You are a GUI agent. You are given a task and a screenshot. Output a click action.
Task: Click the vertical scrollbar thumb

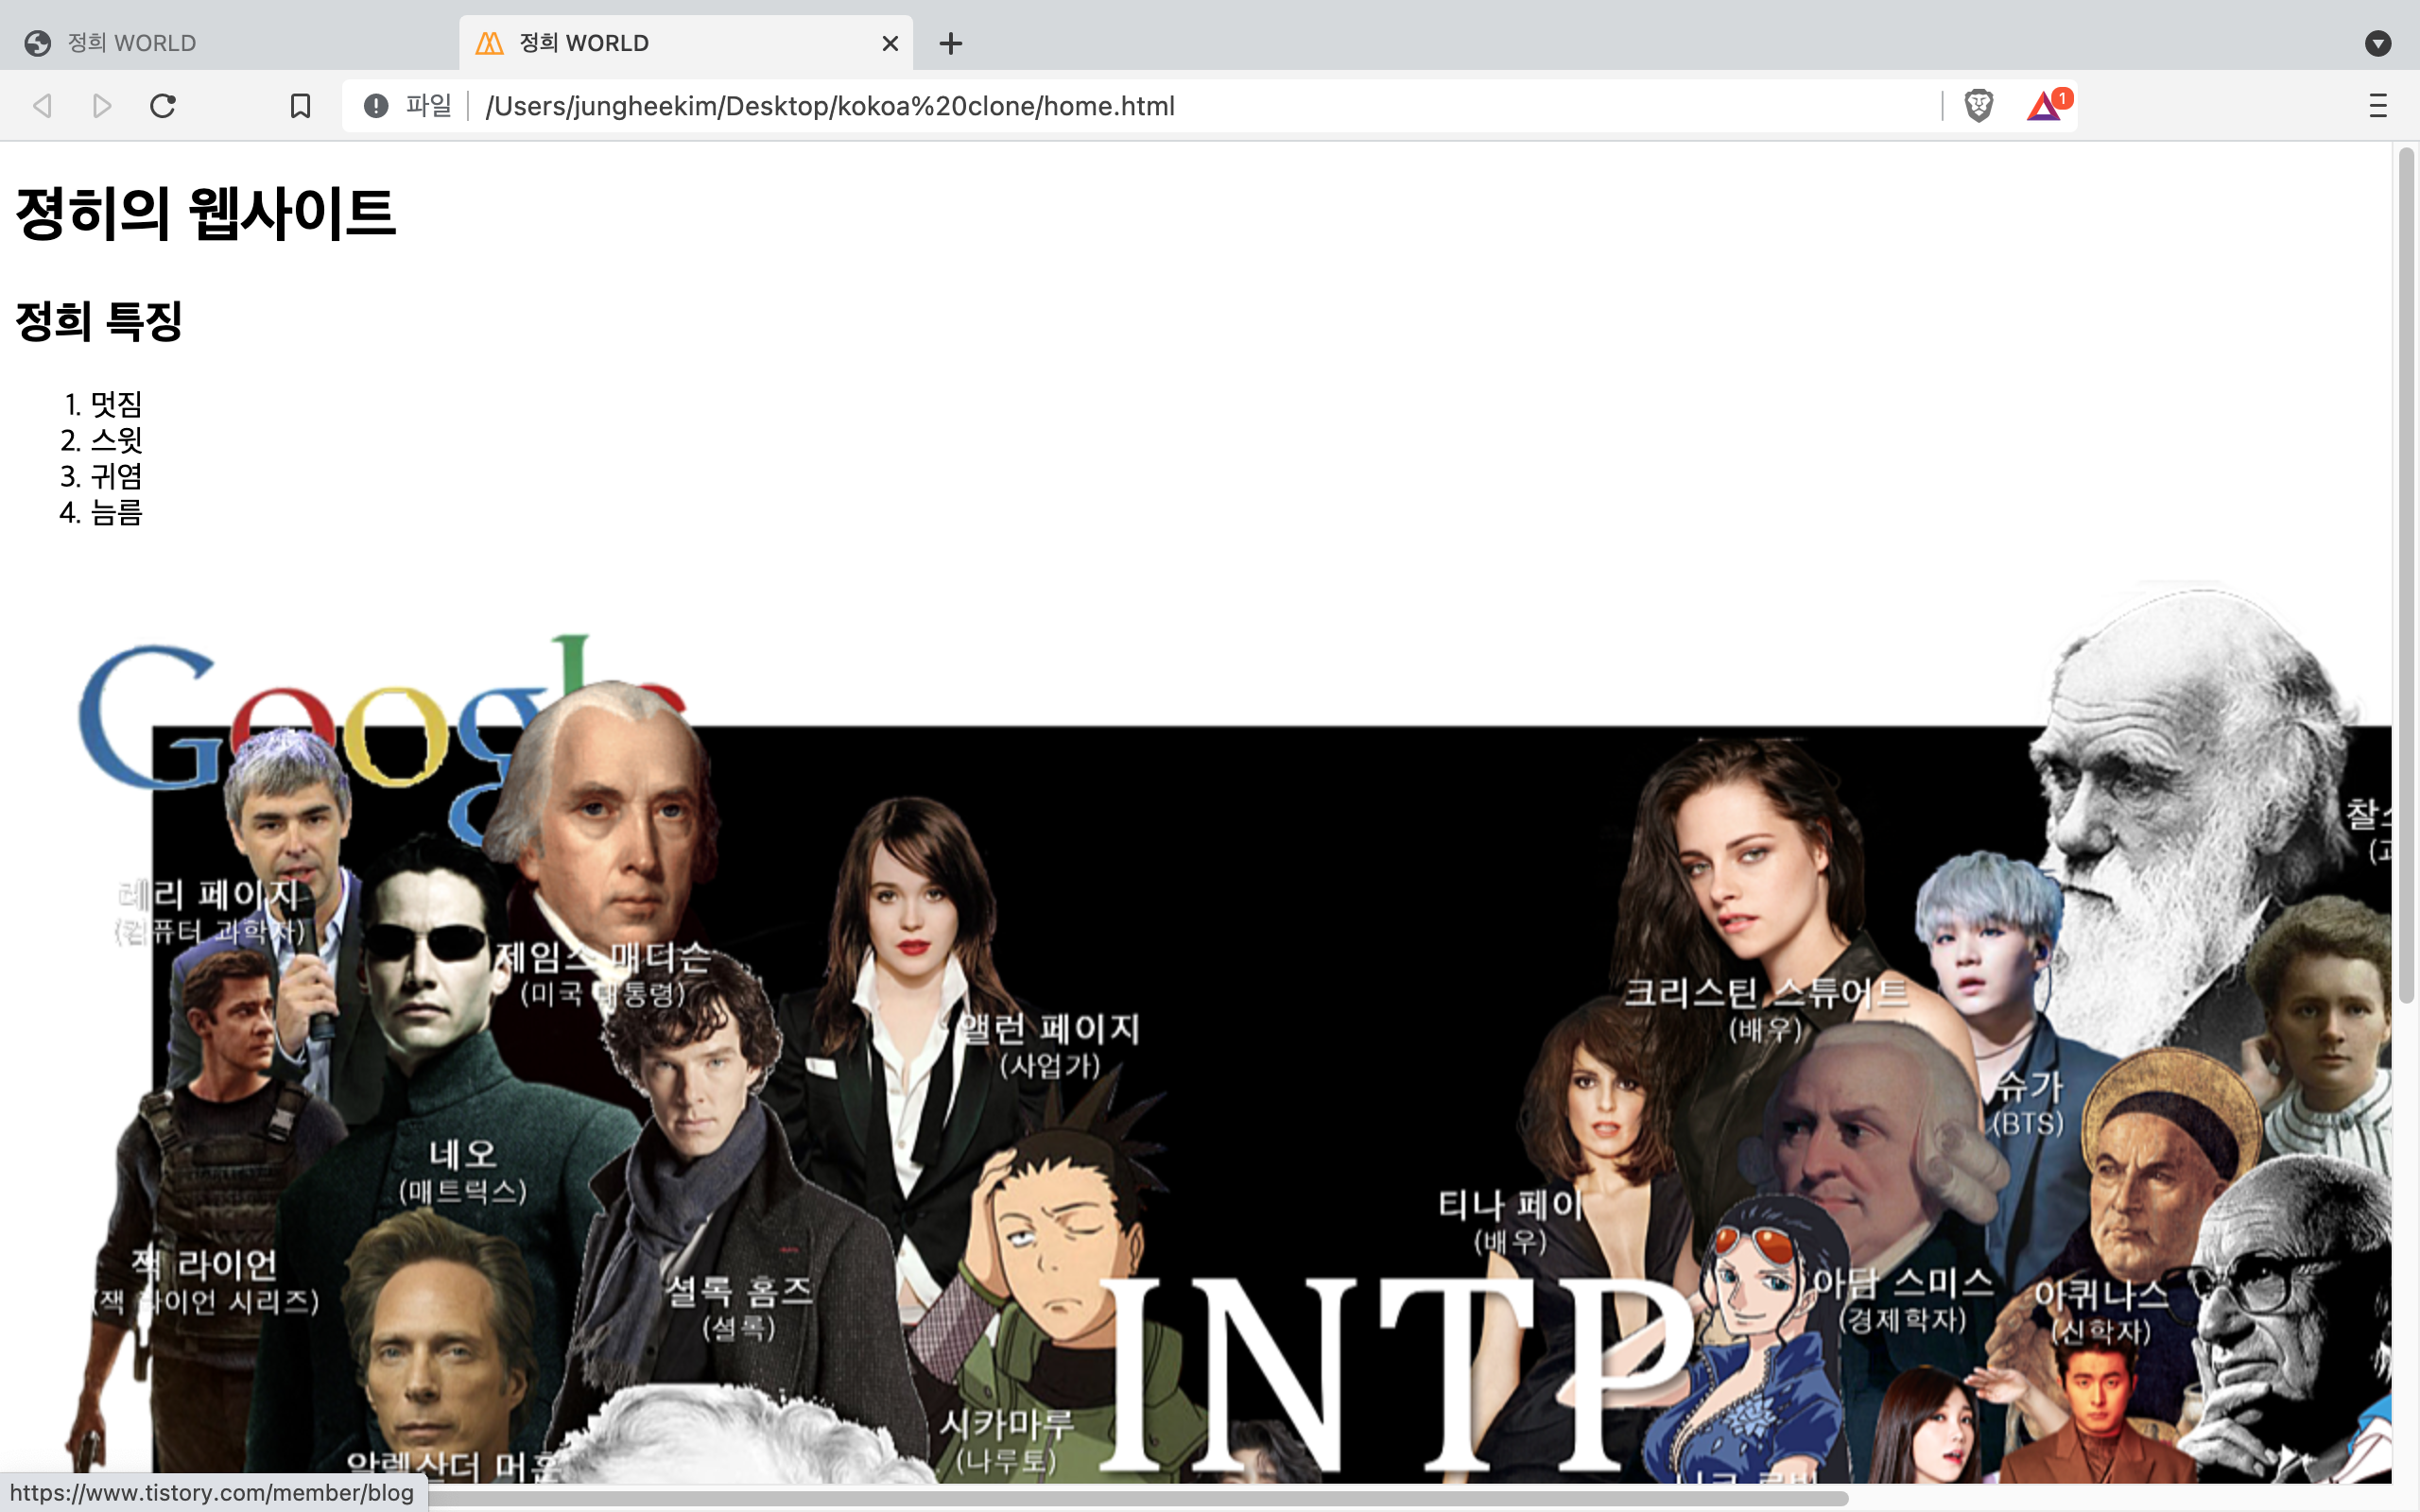click(x=2406, y=575)
